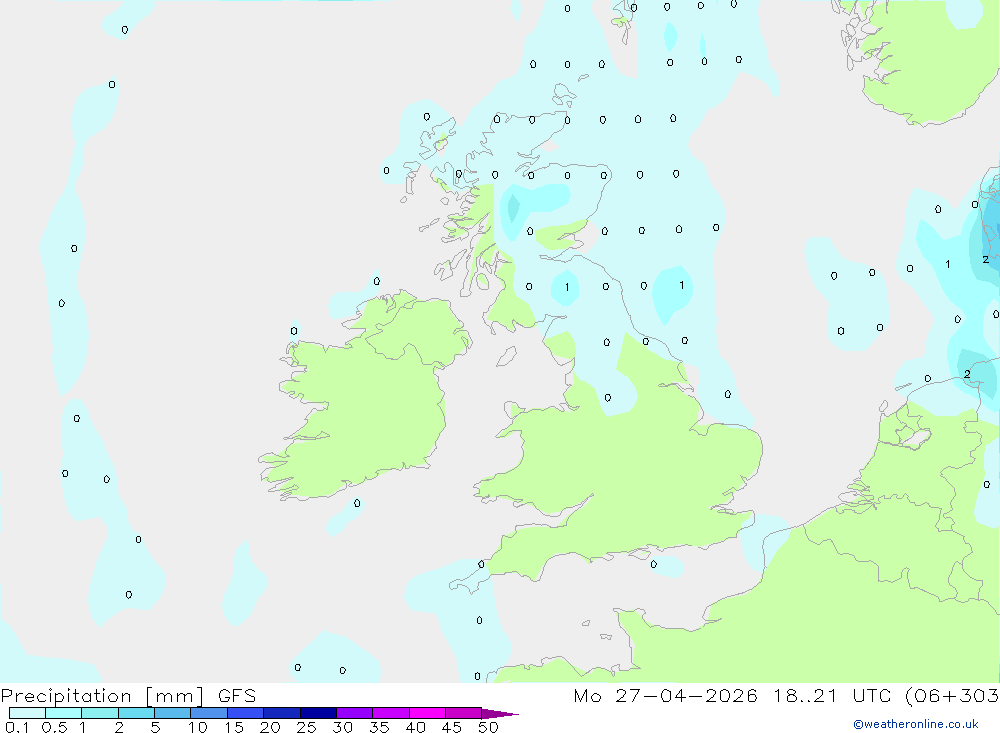Select the 35–40 mm legend color swatch
Screen dimensions: 1000x733
pos(391,713)
